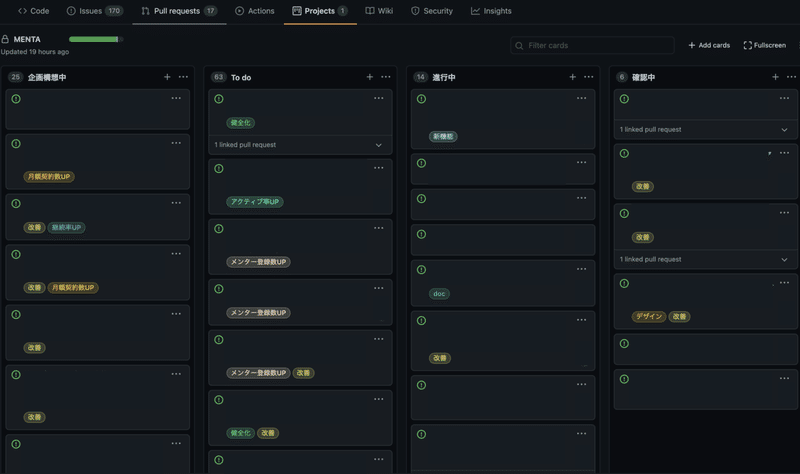
Task: Click the lock icon beside MENTA
Action: (5, 39)
